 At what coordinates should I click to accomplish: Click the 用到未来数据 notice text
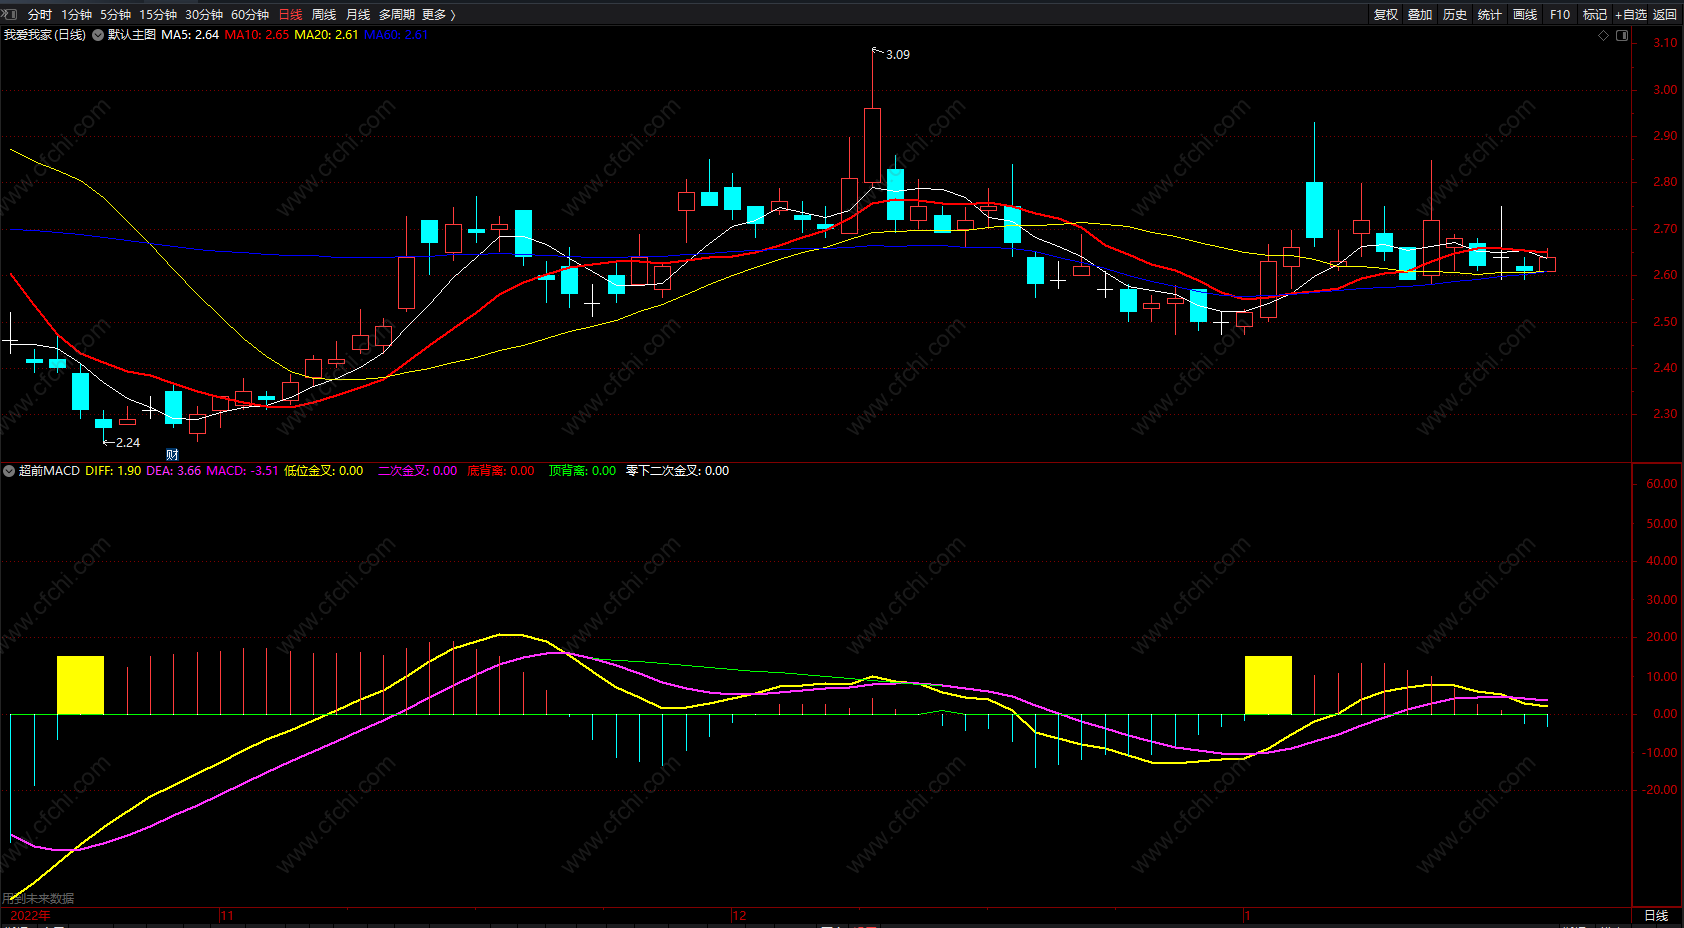pyautogui.click(x=38, y=899)
